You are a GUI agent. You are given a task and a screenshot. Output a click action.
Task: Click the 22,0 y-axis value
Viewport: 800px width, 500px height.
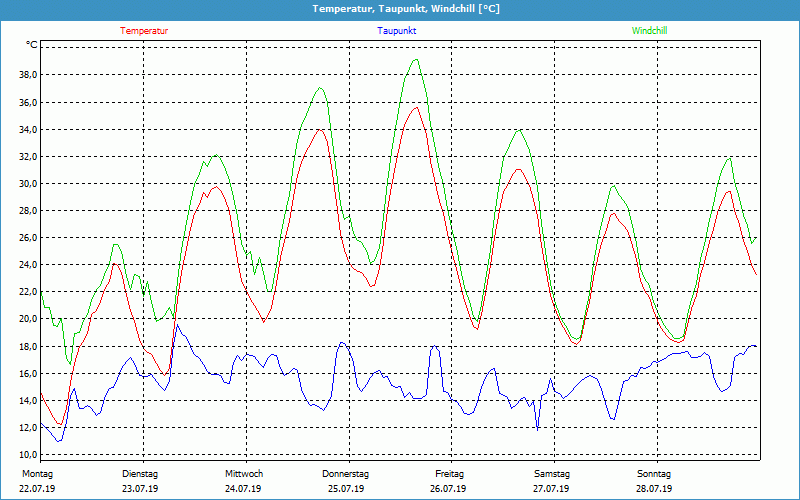[x=28, y=292]
